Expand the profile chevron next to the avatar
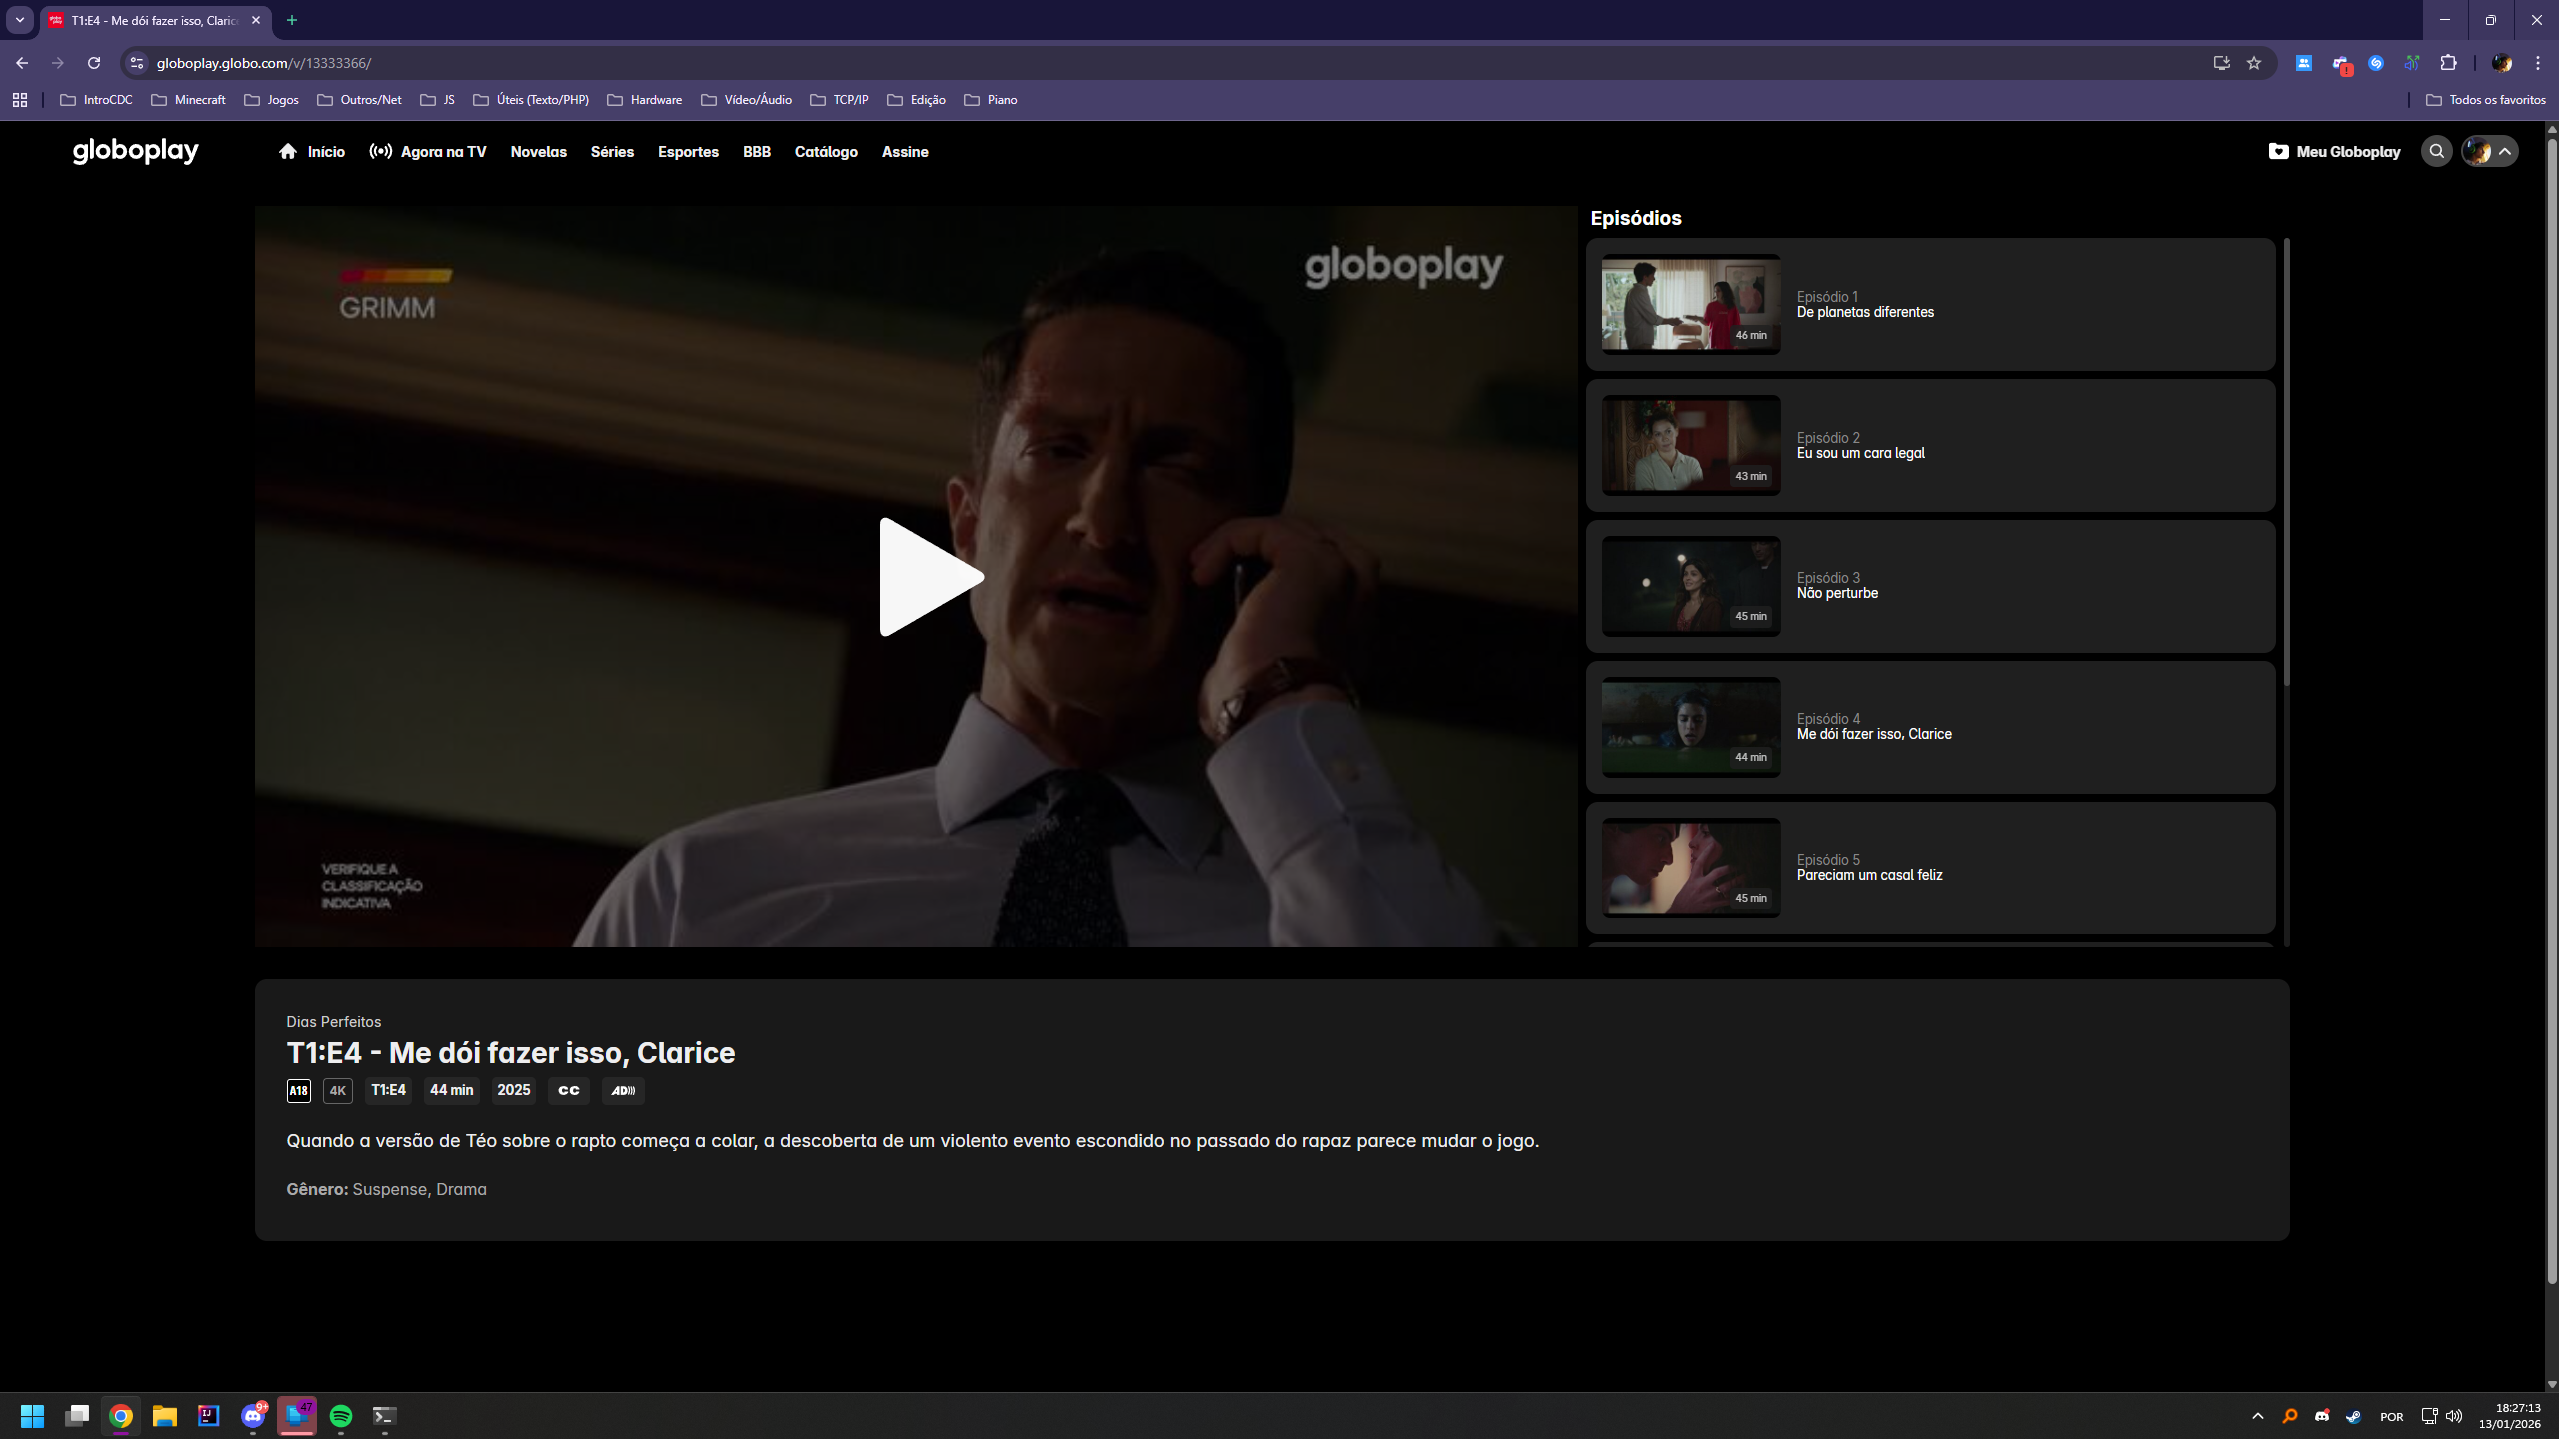 tap(2505, 151)
